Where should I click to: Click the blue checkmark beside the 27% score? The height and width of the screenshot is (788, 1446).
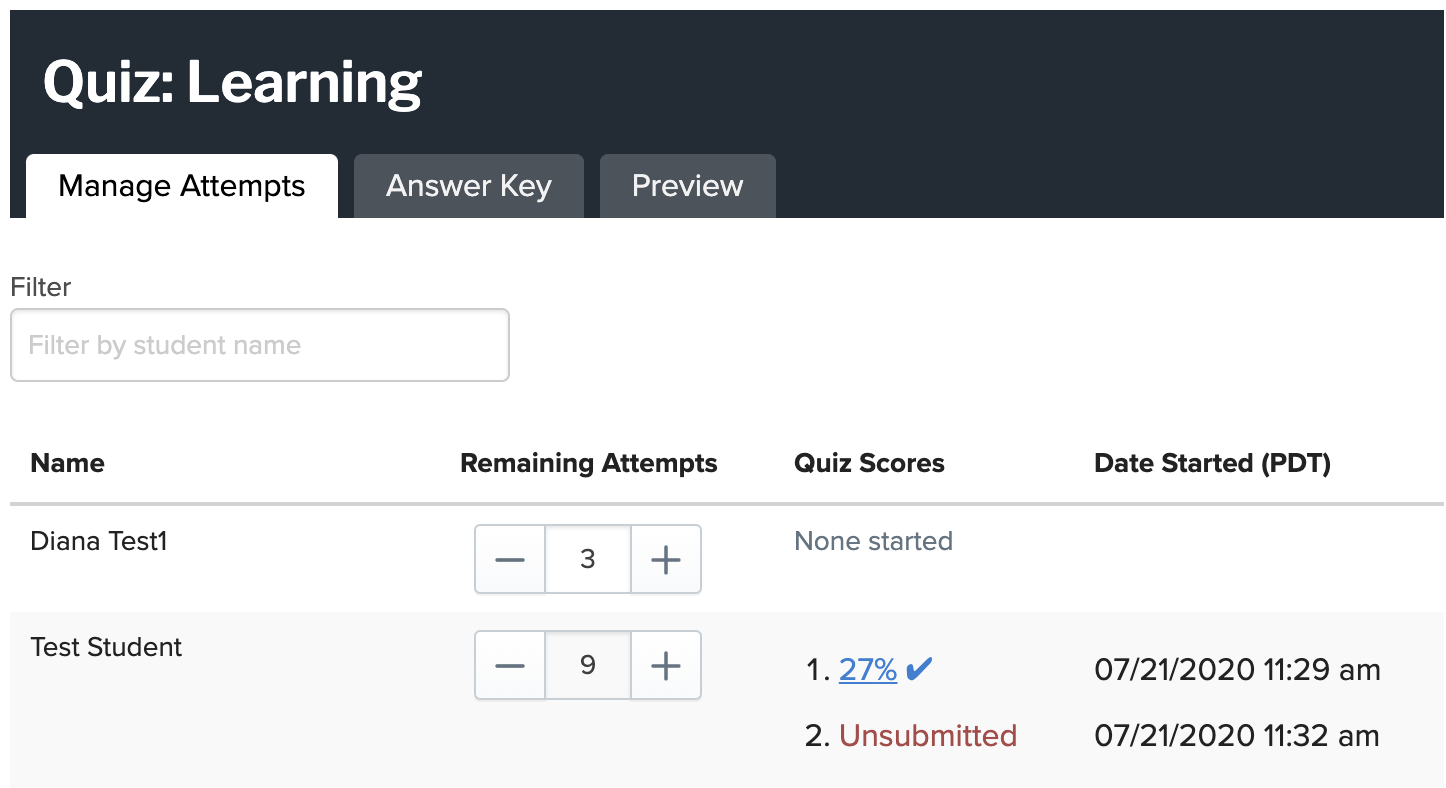pos(918,669)
